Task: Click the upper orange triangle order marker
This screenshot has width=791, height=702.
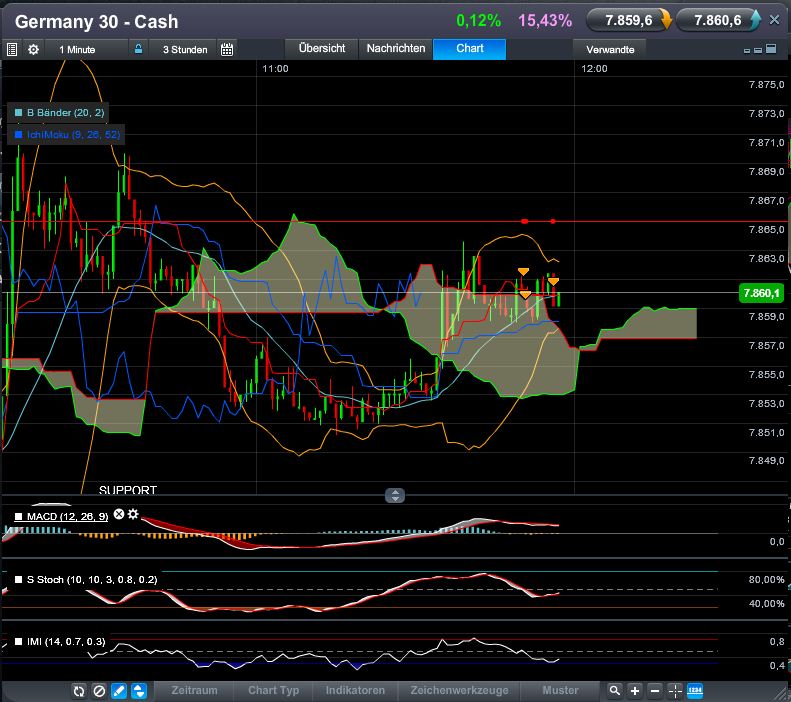Action: pos(523,272)
